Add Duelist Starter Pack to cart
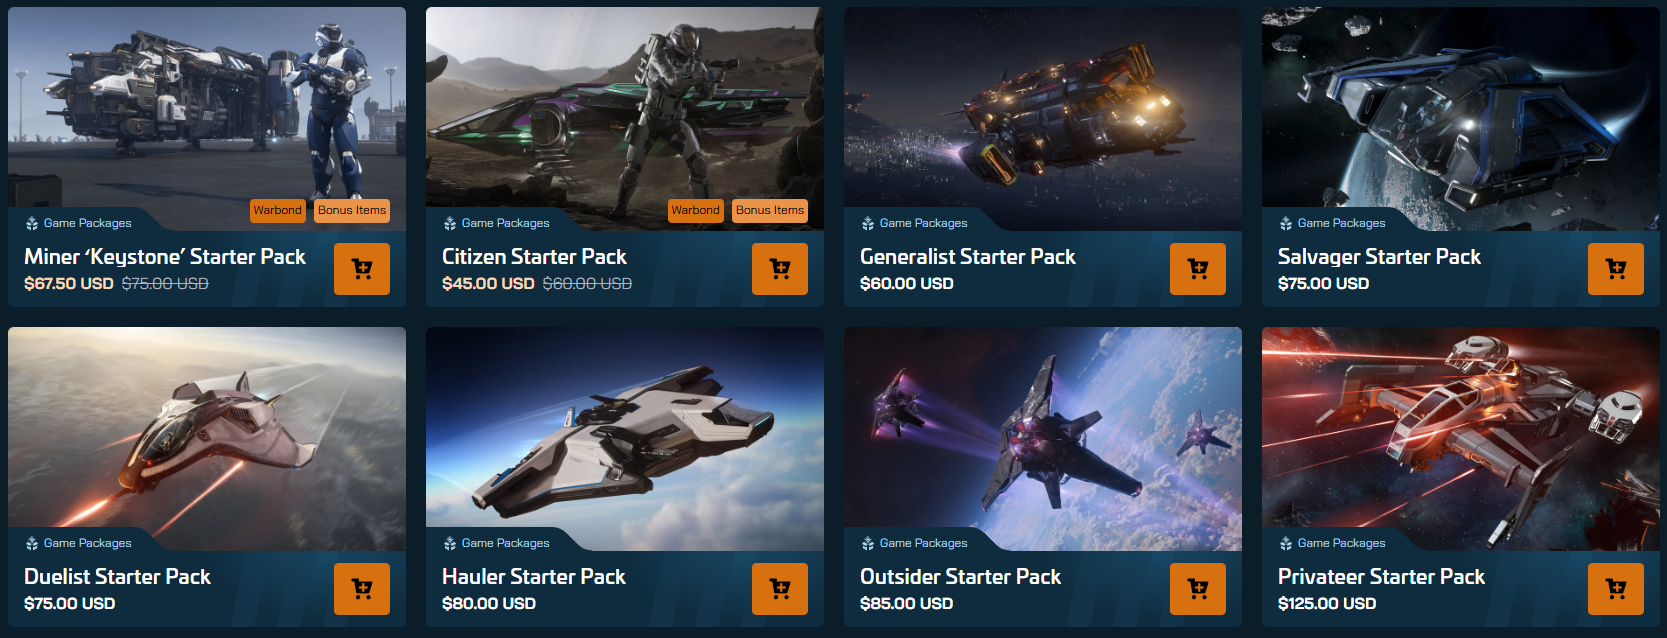 coord(362,589)
